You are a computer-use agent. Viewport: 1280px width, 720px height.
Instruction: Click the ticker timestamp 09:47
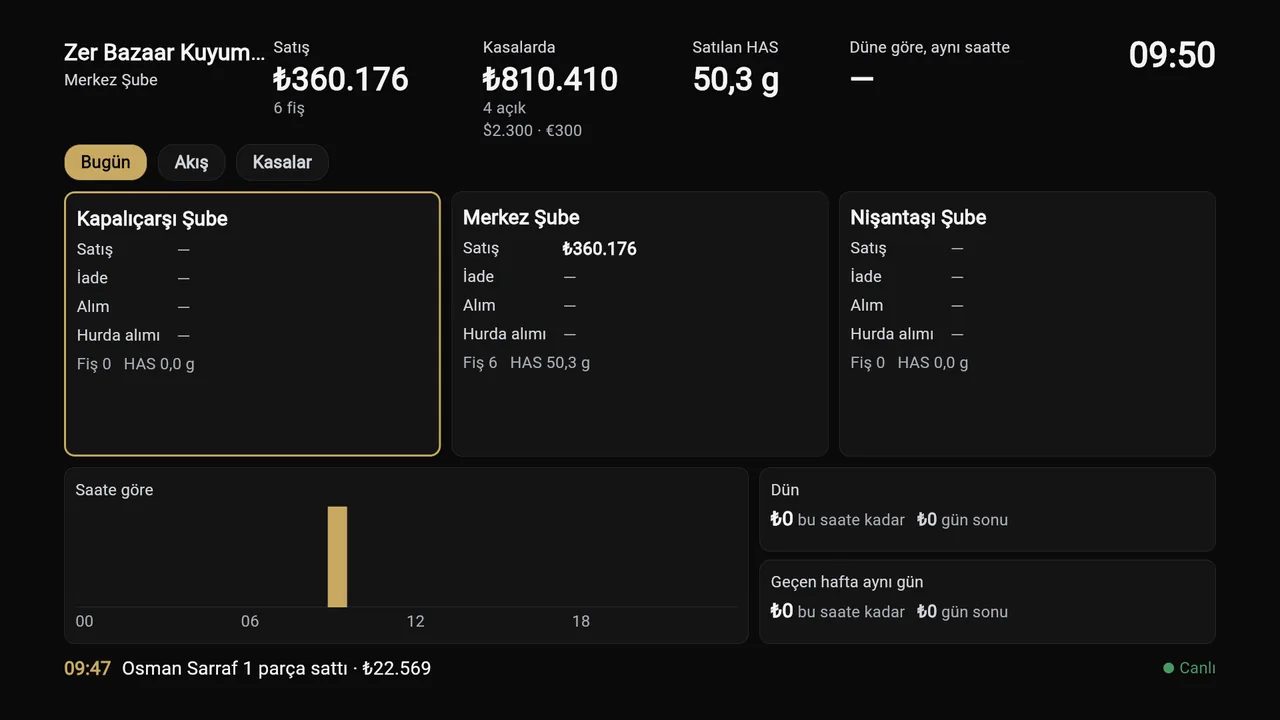point(87,668)
